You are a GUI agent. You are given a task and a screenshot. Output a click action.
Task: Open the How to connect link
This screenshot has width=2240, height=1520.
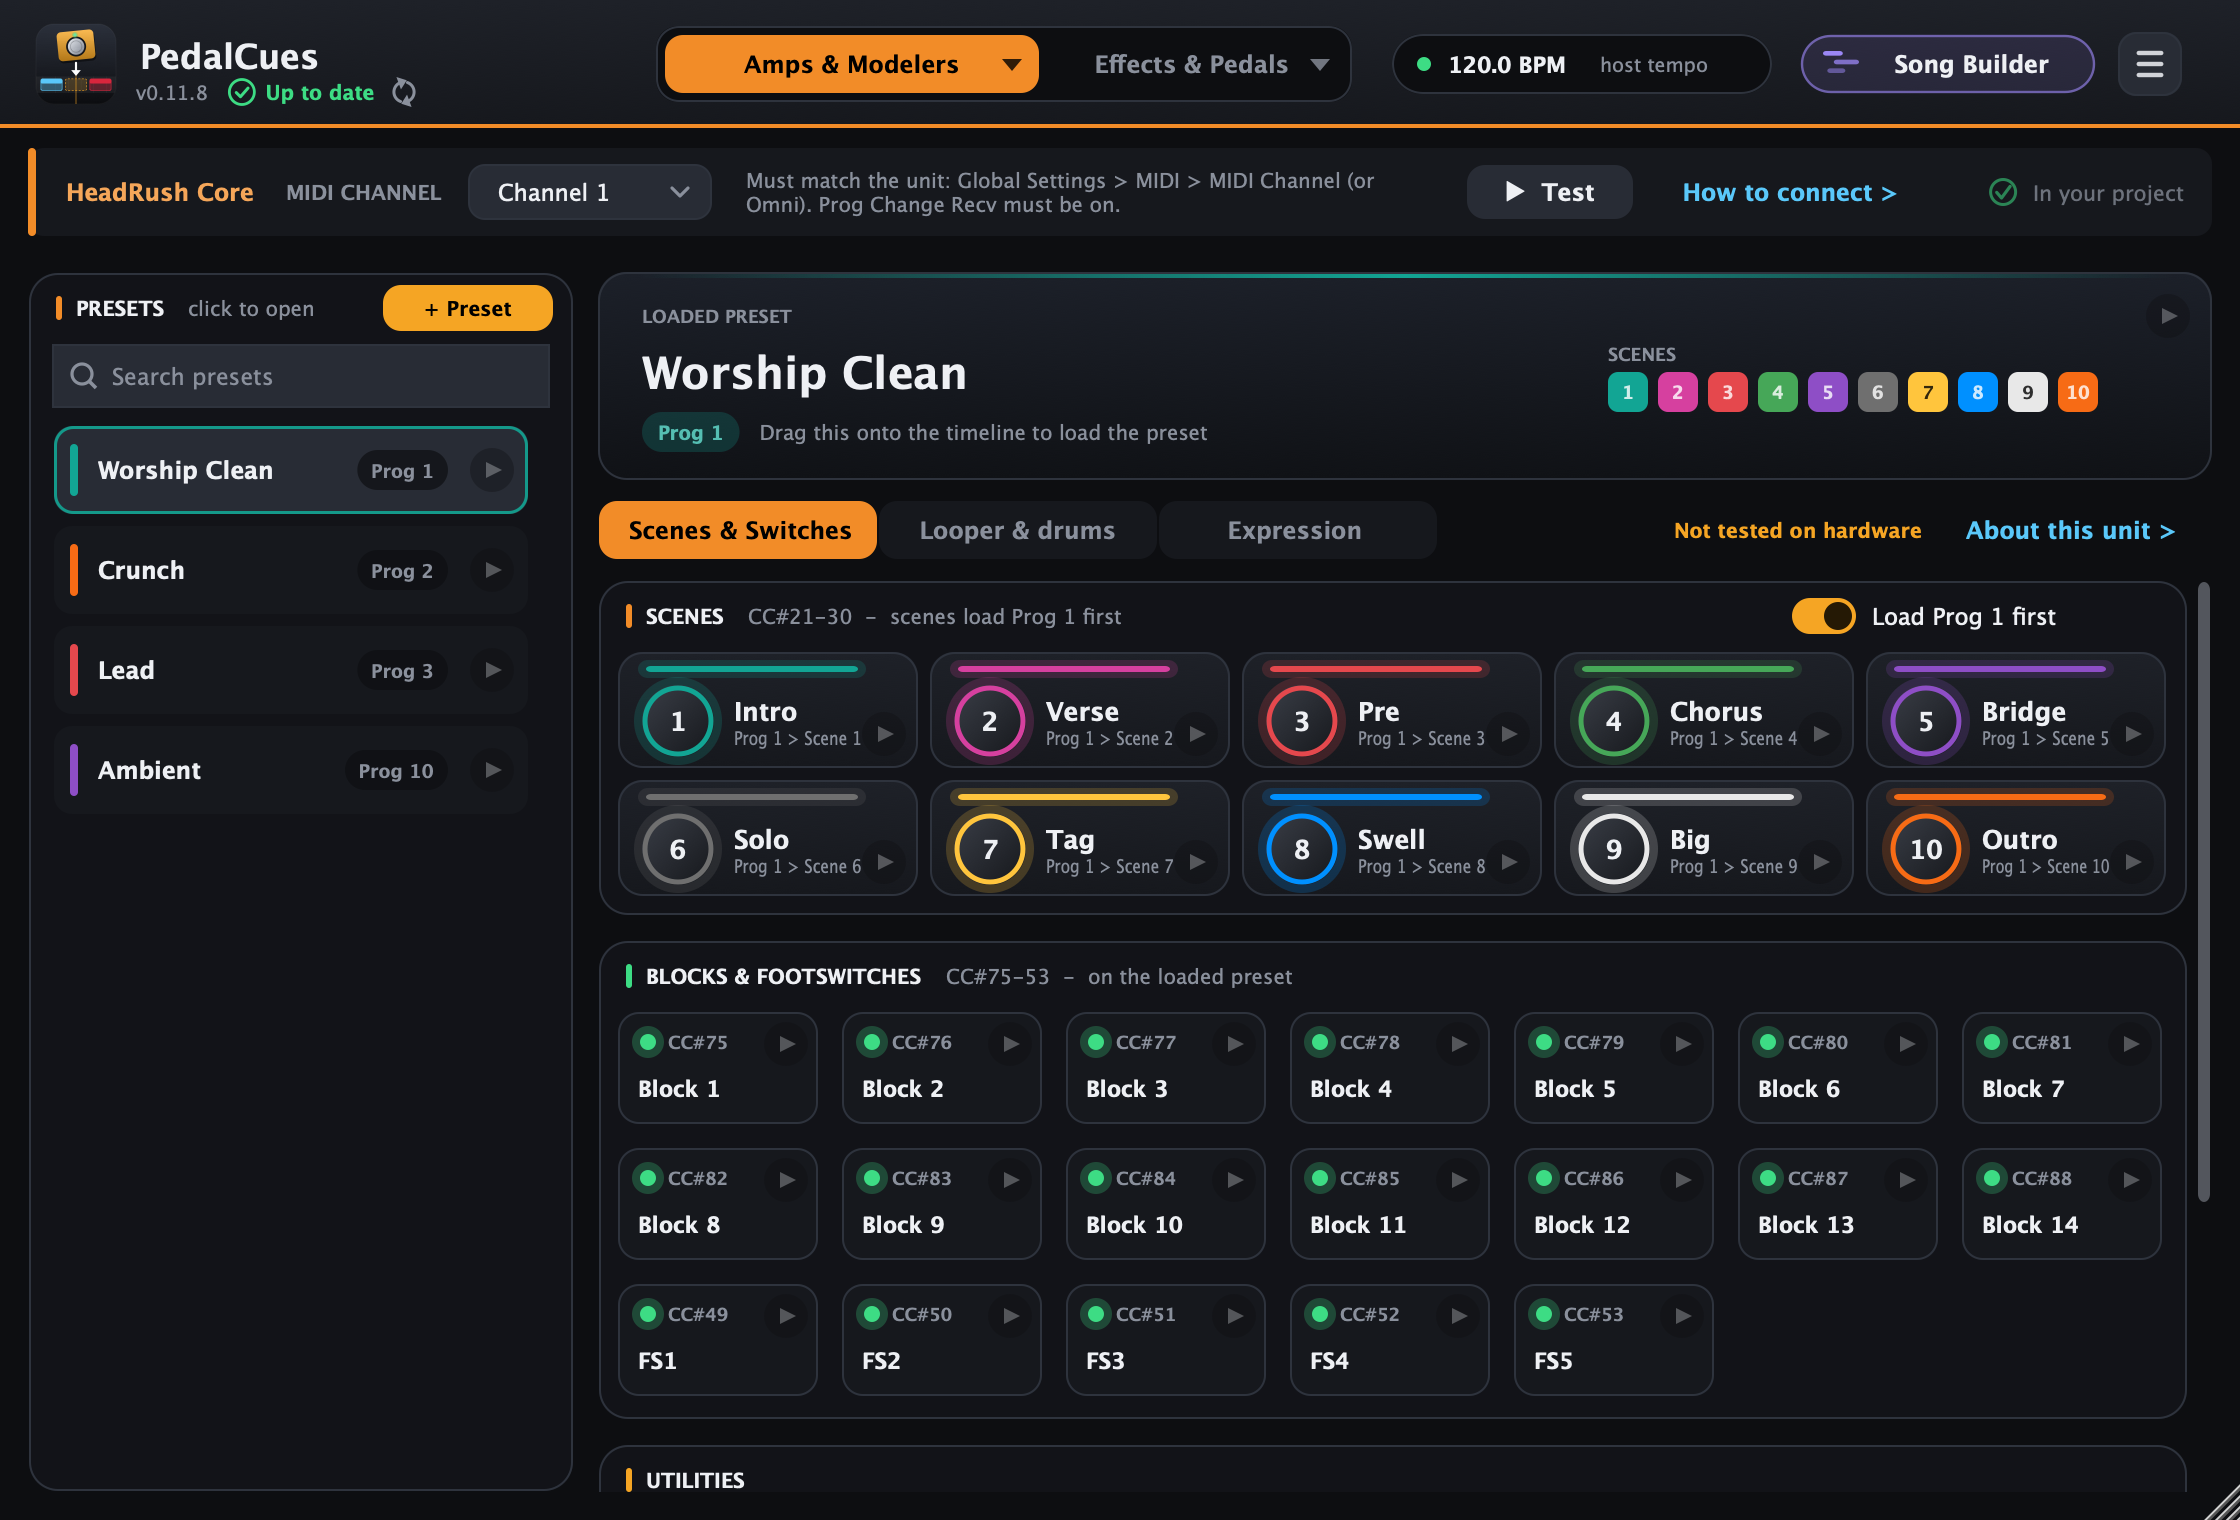coord(1789,192)
